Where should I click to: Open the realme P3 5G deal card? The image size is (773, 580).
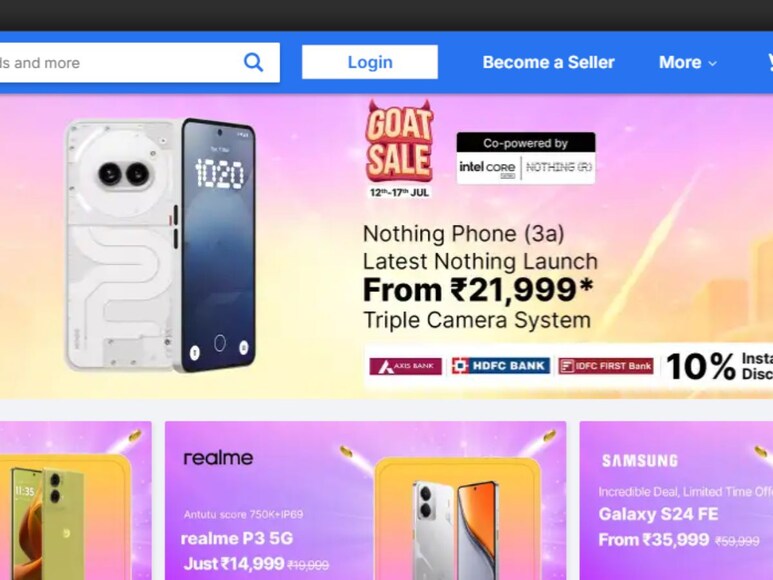(365, 500)
